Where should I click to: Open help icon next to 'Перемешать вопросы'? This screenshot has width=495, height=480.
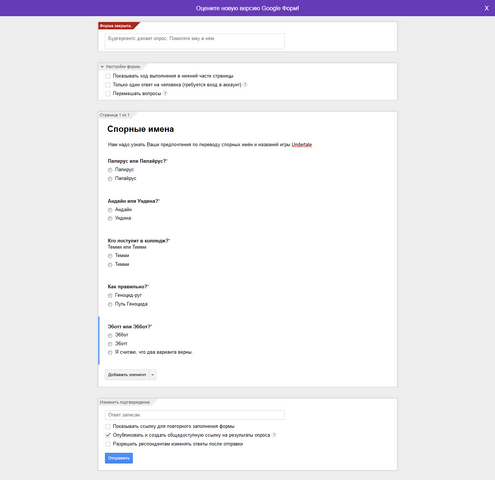coord(165,94)
